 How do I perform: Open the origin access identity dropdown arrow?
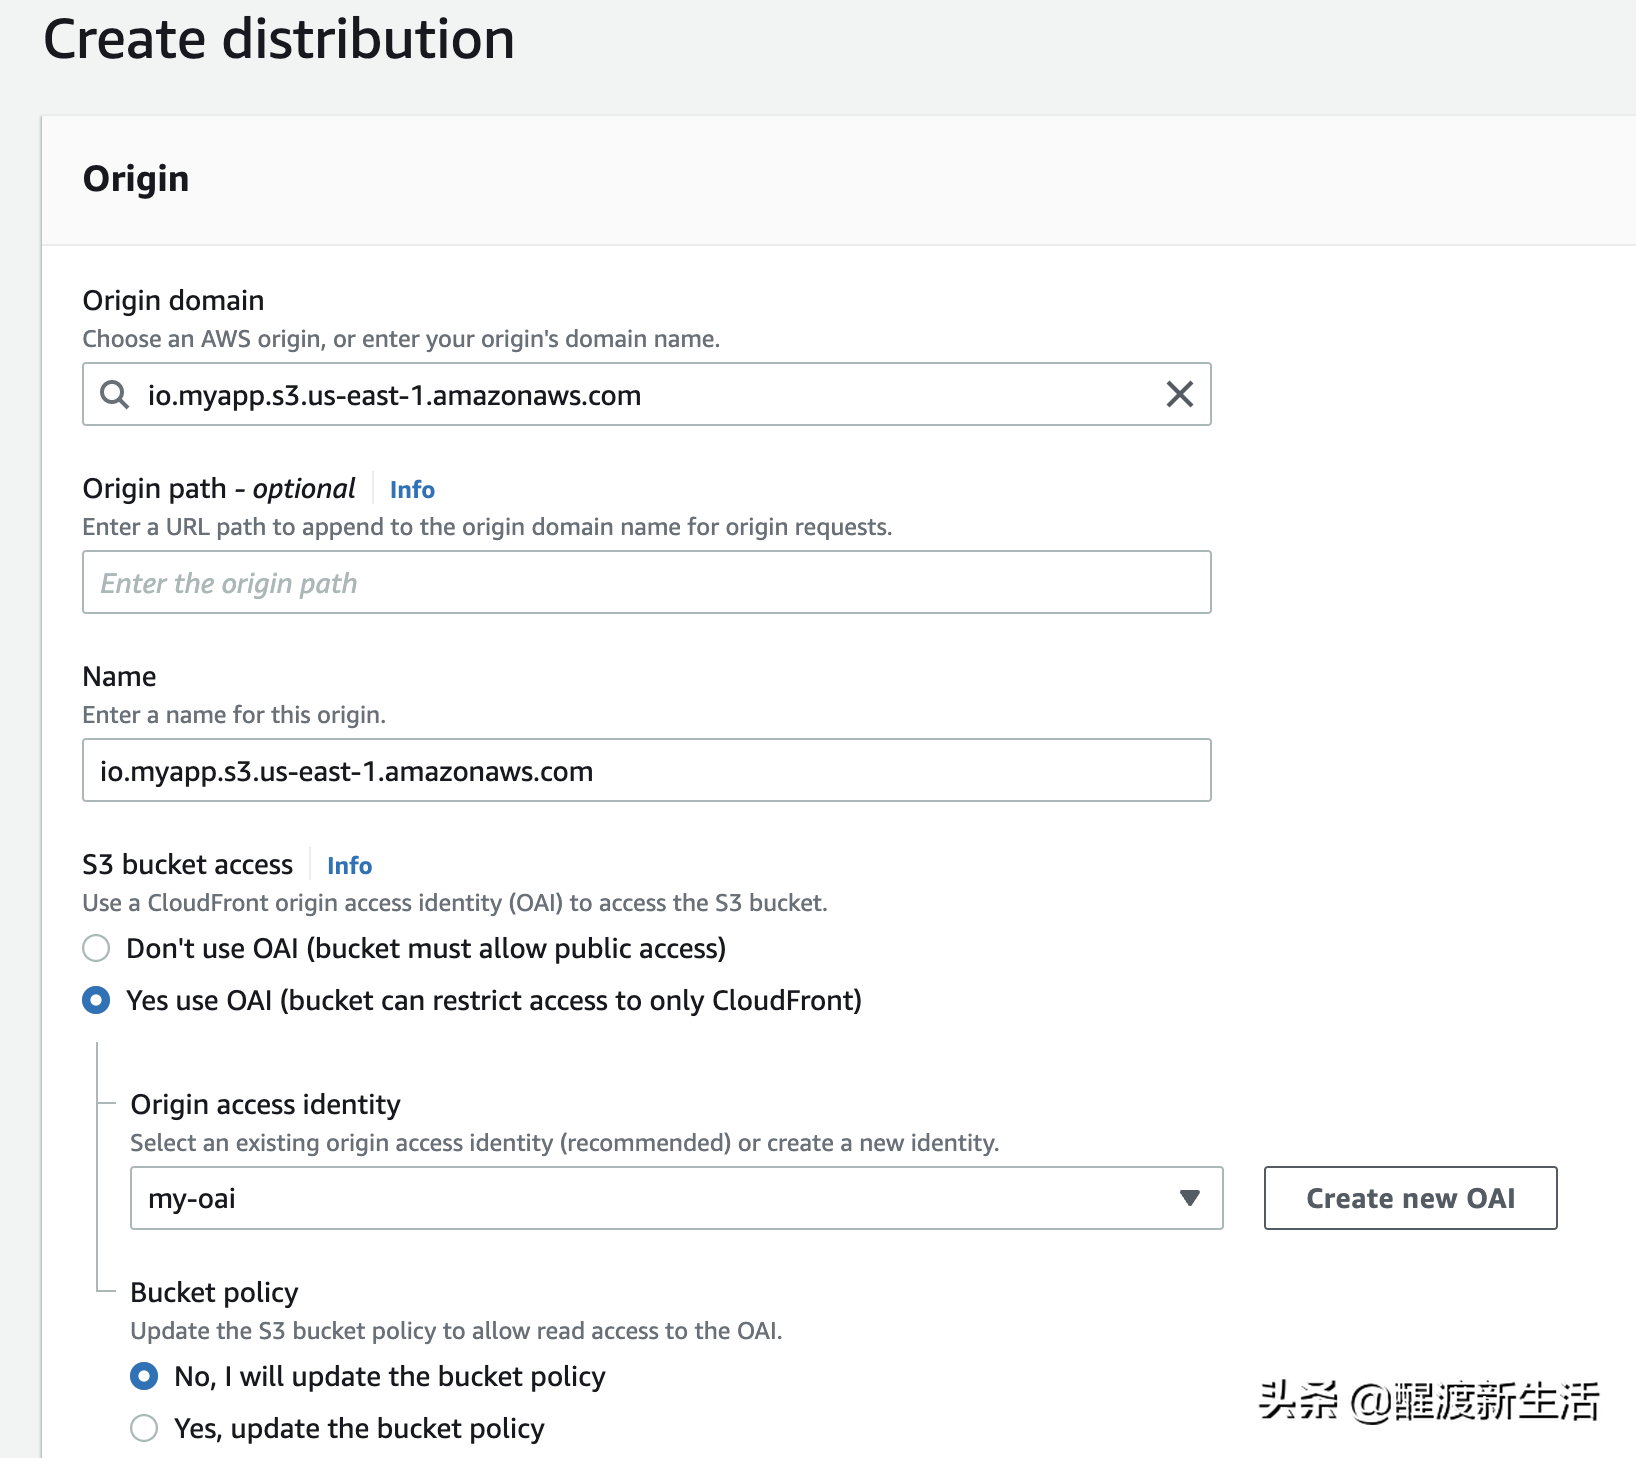click(1189, 1198)
